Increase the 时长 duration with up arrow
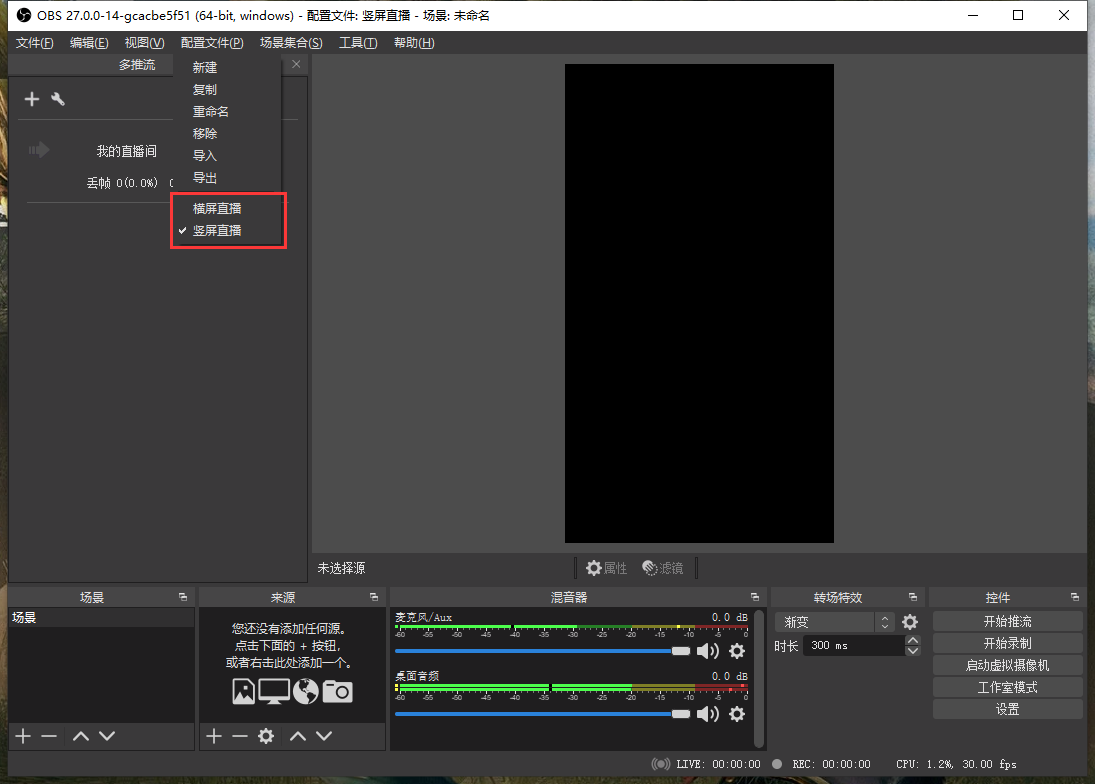This screenshot has height=784, width=1095. (912, 640)
